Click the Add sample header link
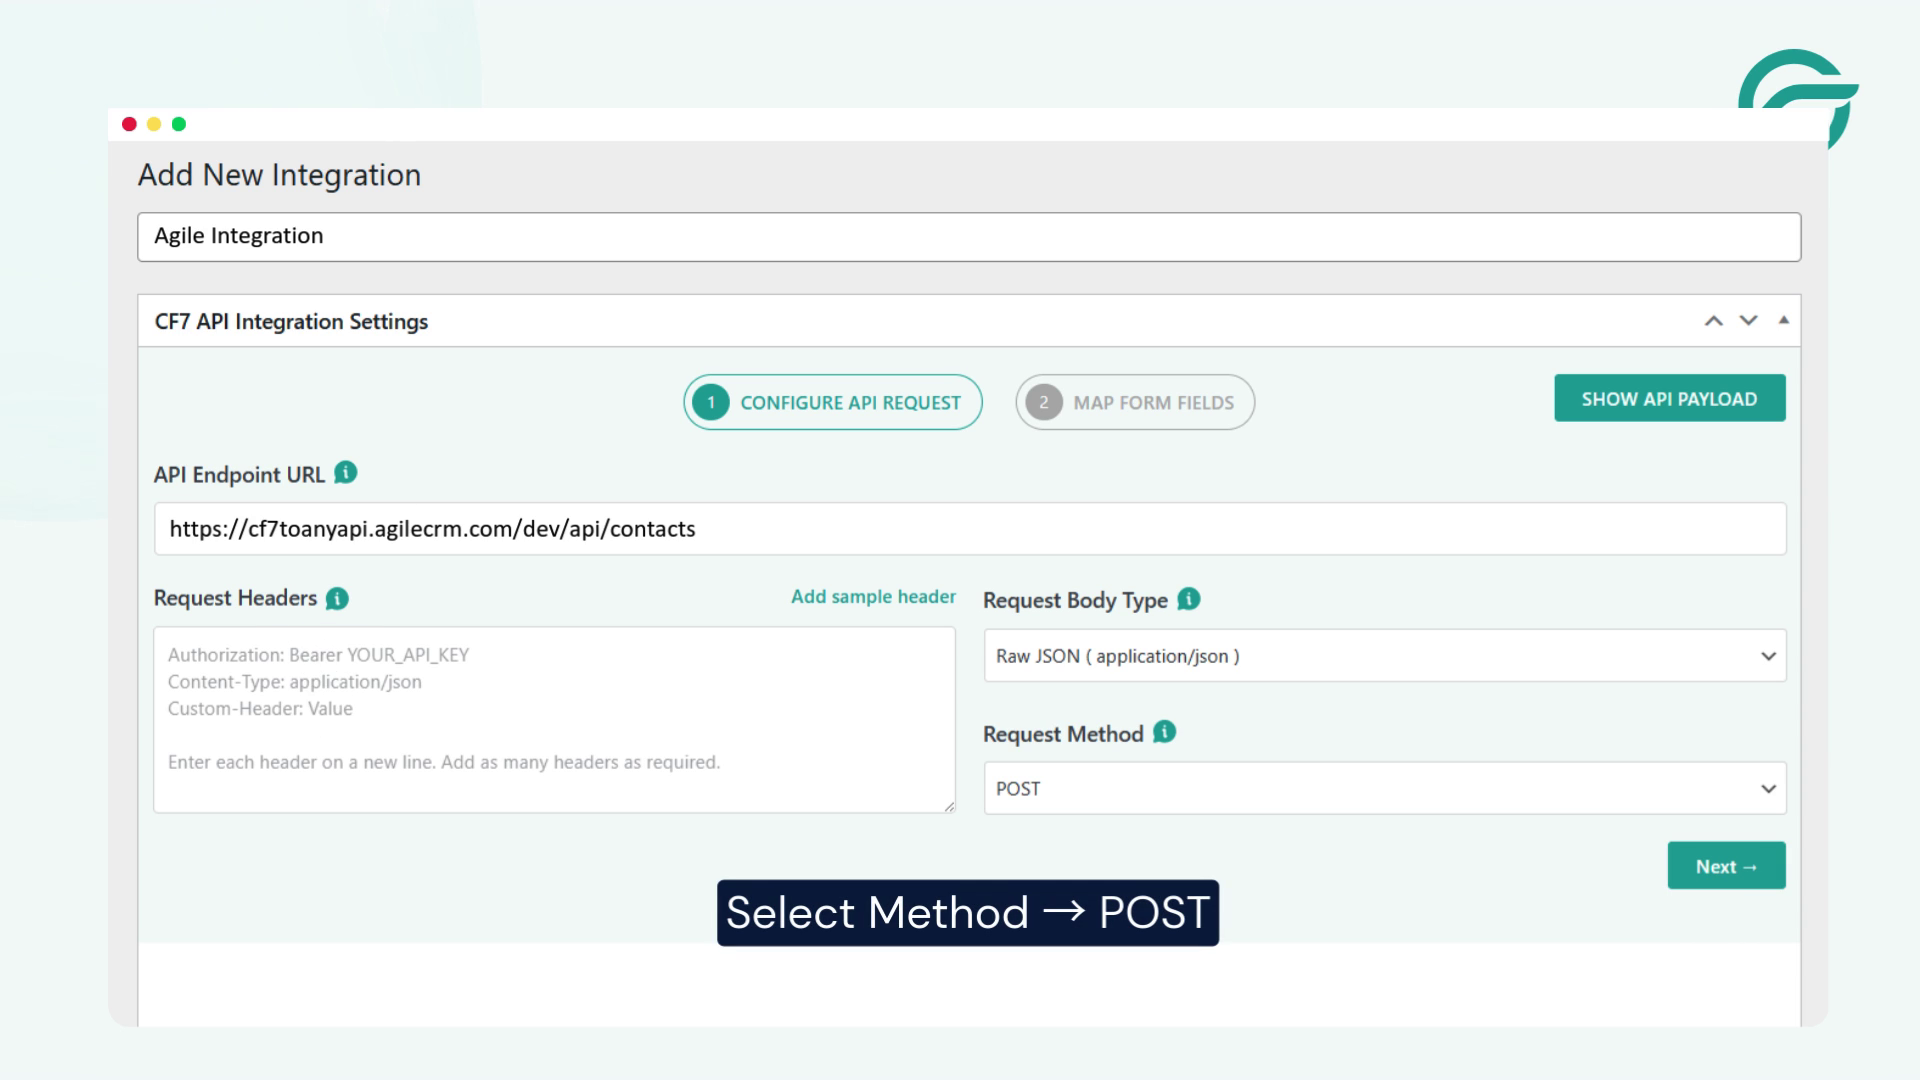Image resolution: width=1920 pixels, height=1080 pixels. click(873, 597)
